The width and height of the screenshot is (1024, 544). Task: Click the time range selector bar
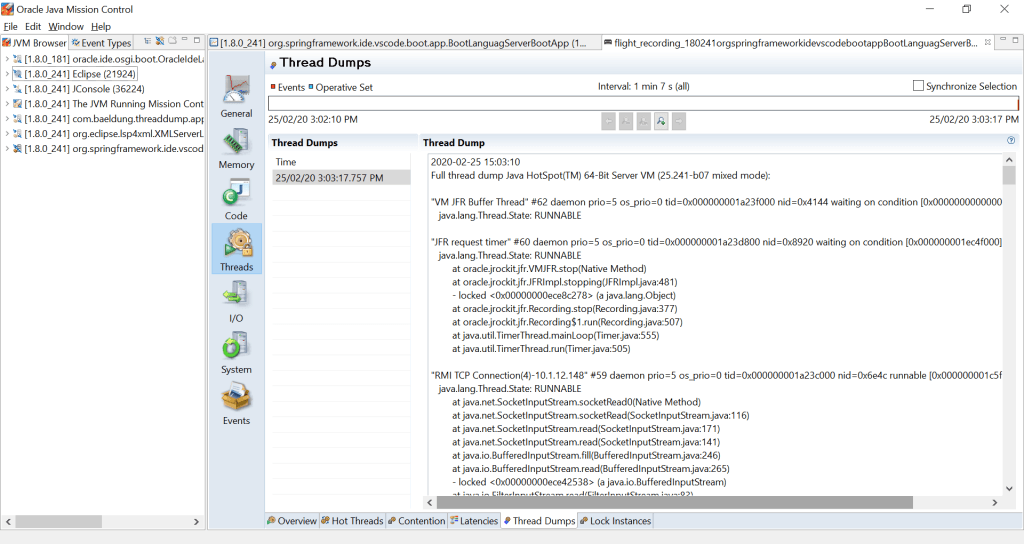click(x=643, y=103)
